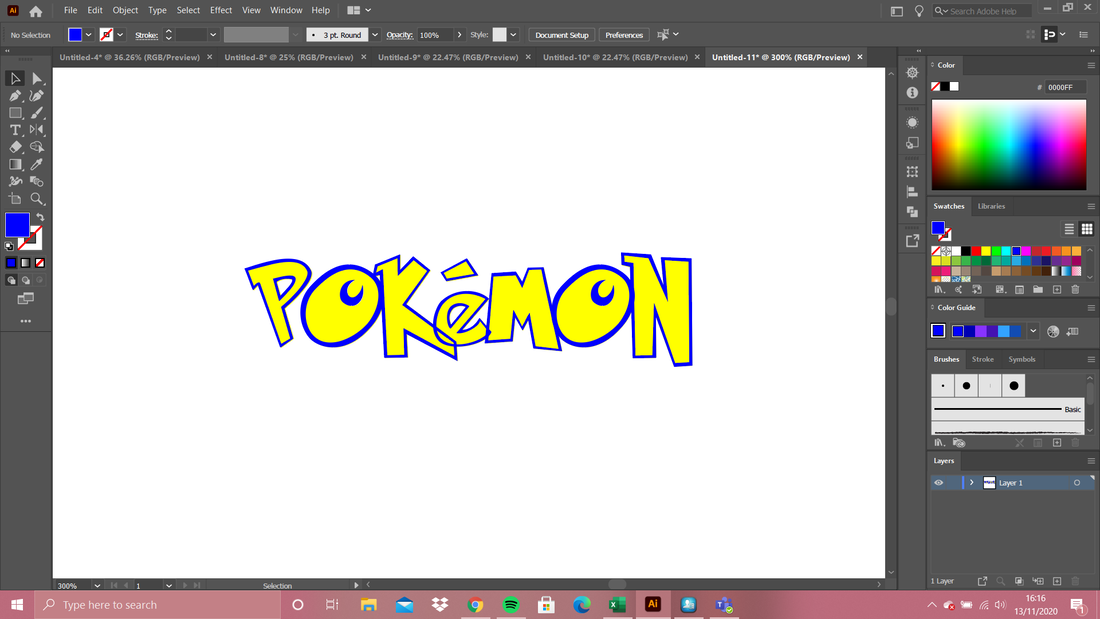Open the stroke color dropdown

tap(120, 34)
